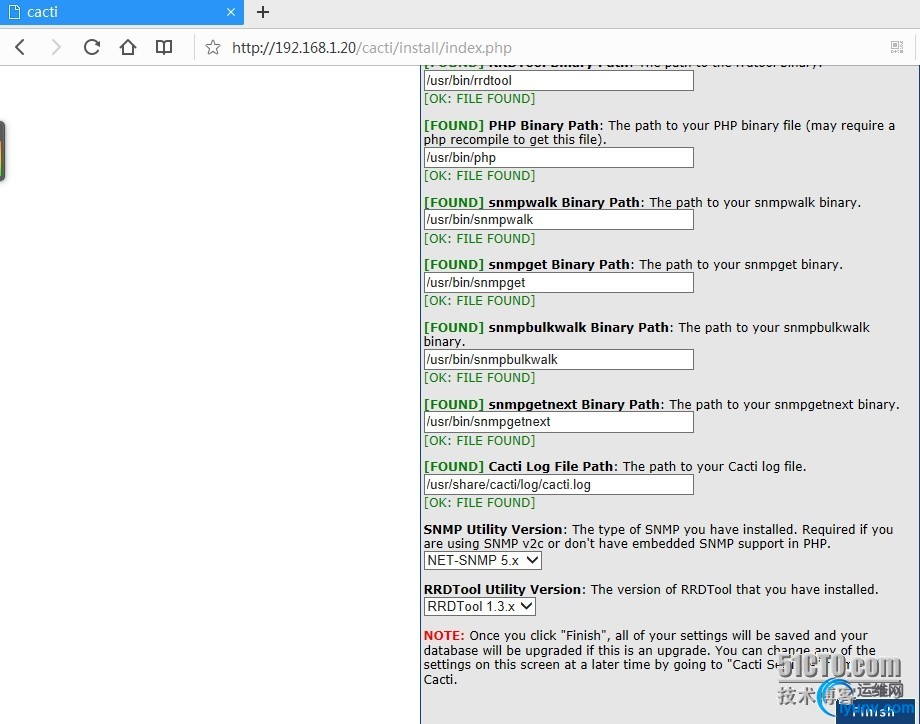Image resolution: width=920 pixels, height=724 pixels.
Task: Click OK: FILE FOUND under /usr/bin/php
Action: pyautogui.click(x=479, y=175)
